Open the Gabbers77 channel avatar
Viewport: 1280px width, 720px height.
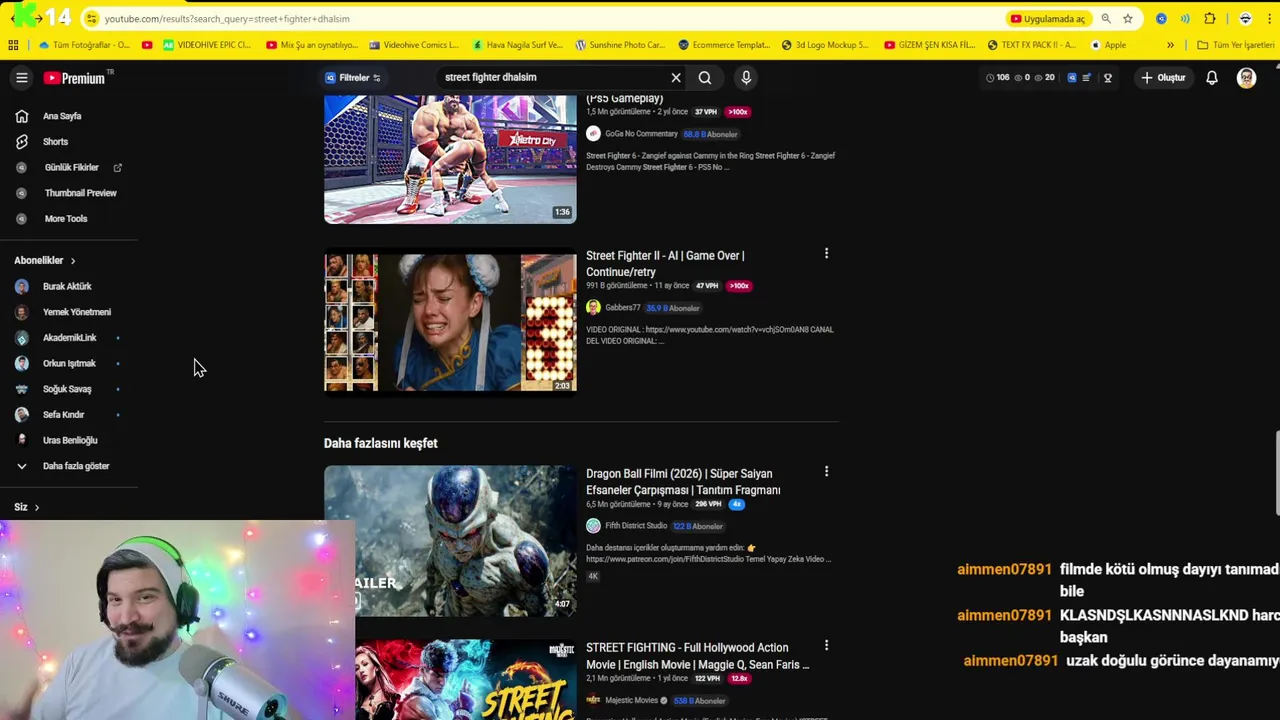(593, 308)
